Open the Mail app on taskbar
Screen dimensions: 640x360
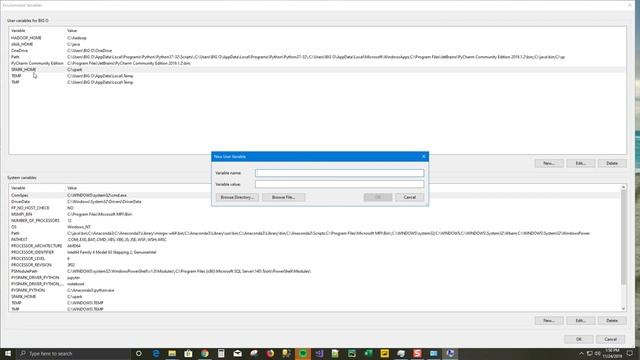pyautogui.click(x=238, y=353)
